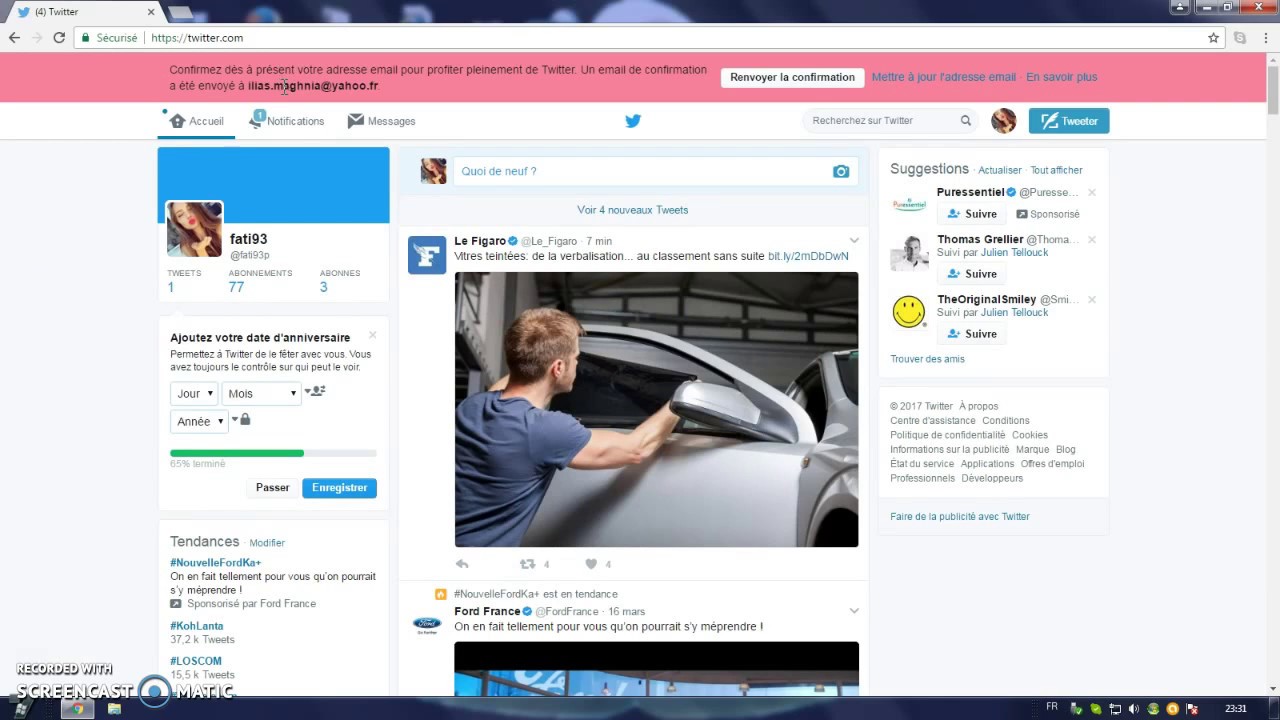Click the orange trending icon above Ford tweet
The height and width of the screenshot is (720, 1280).
(x=440, y=594)
